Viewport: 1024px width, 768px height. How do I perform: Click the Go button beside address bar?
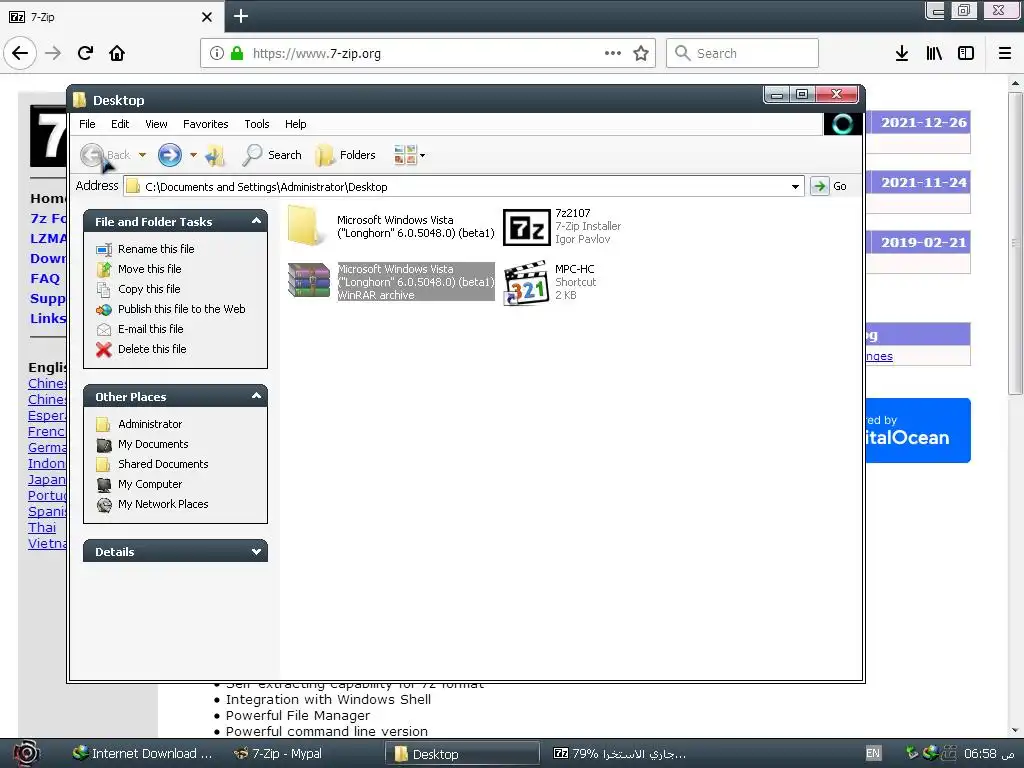point(829,186)
